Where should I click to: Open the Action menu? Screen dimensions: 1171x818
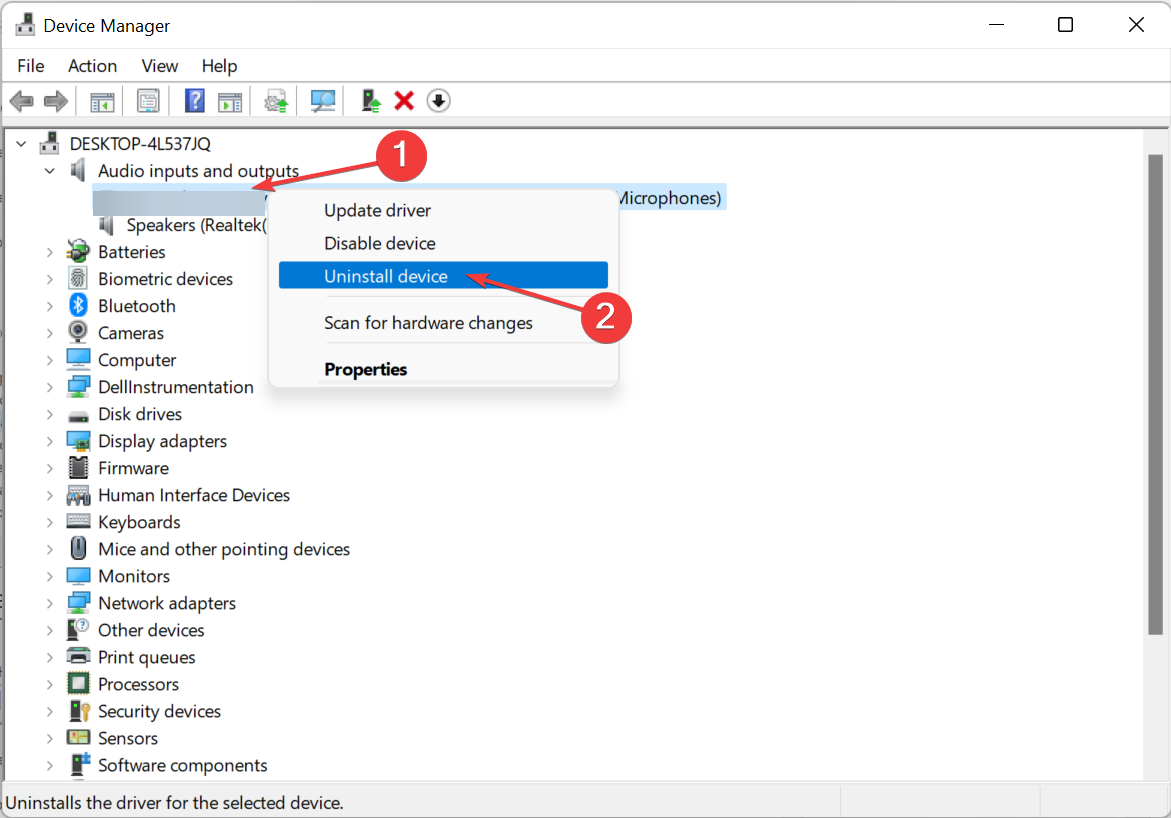pos(93,66)
